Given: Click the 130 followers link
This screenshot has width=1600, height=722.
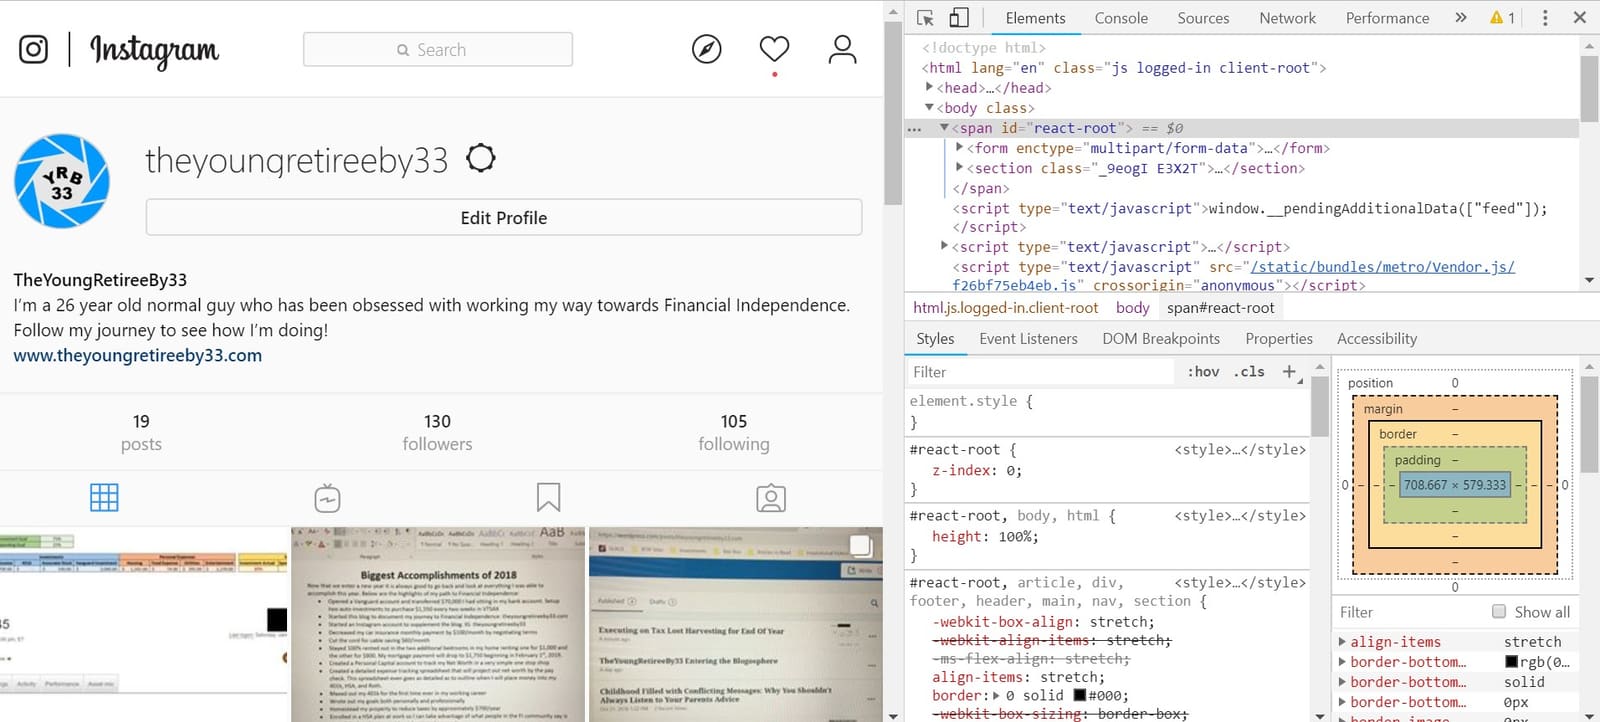Looking at the screenshot, I should (437, 432).
